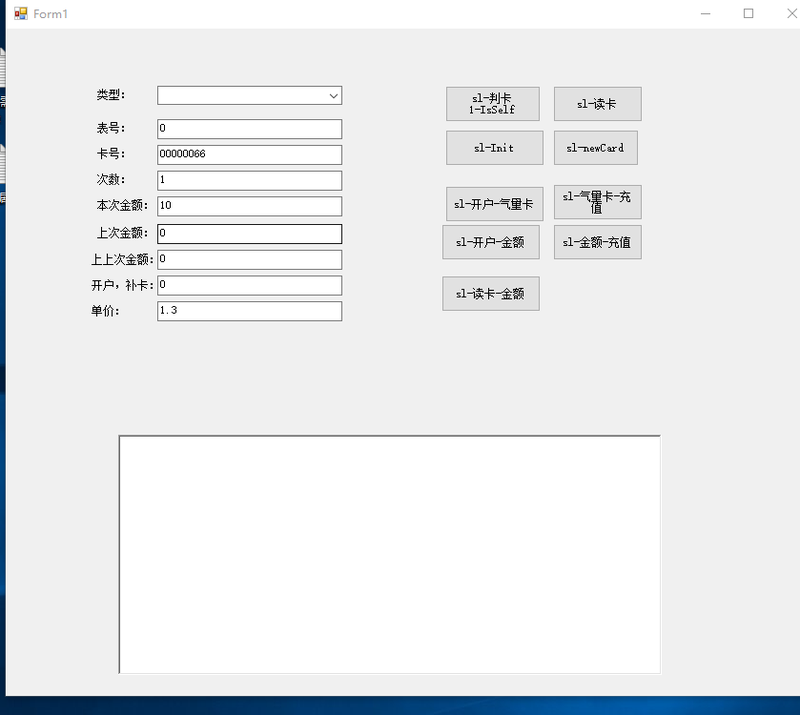Click the sl-newCard button
This screenshot has width=800, height=715.
pyautogui.click(x=595, y=148)
